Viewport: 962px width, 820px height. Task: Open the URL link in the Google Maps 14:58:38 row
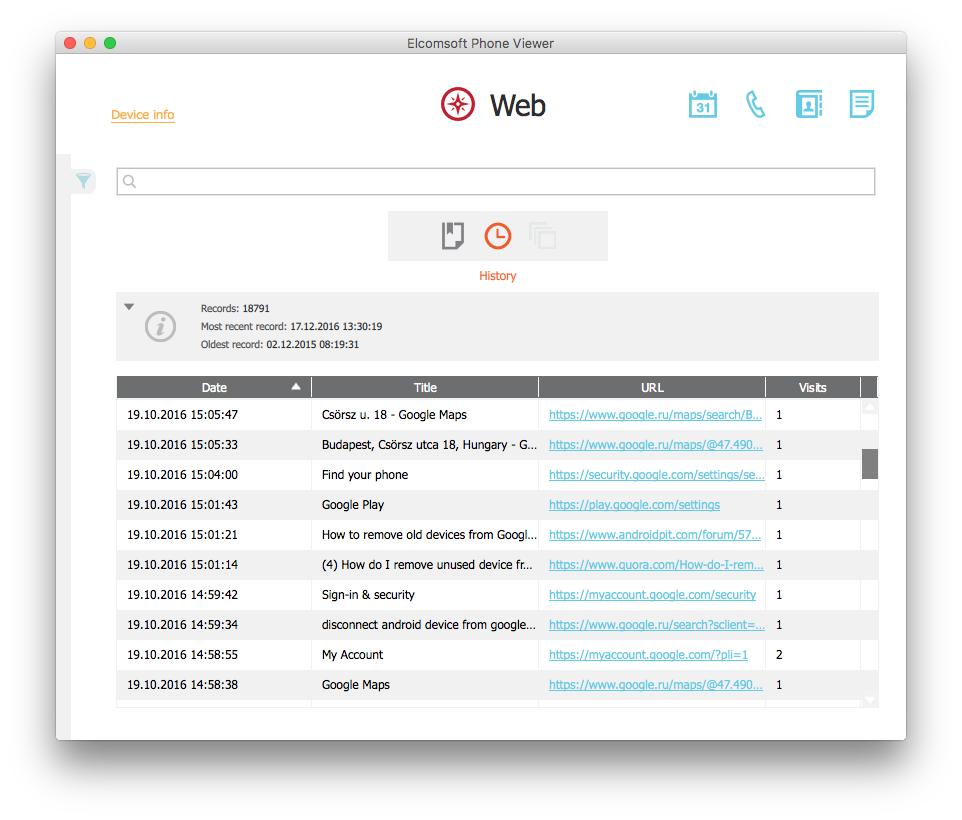point(655,685)
